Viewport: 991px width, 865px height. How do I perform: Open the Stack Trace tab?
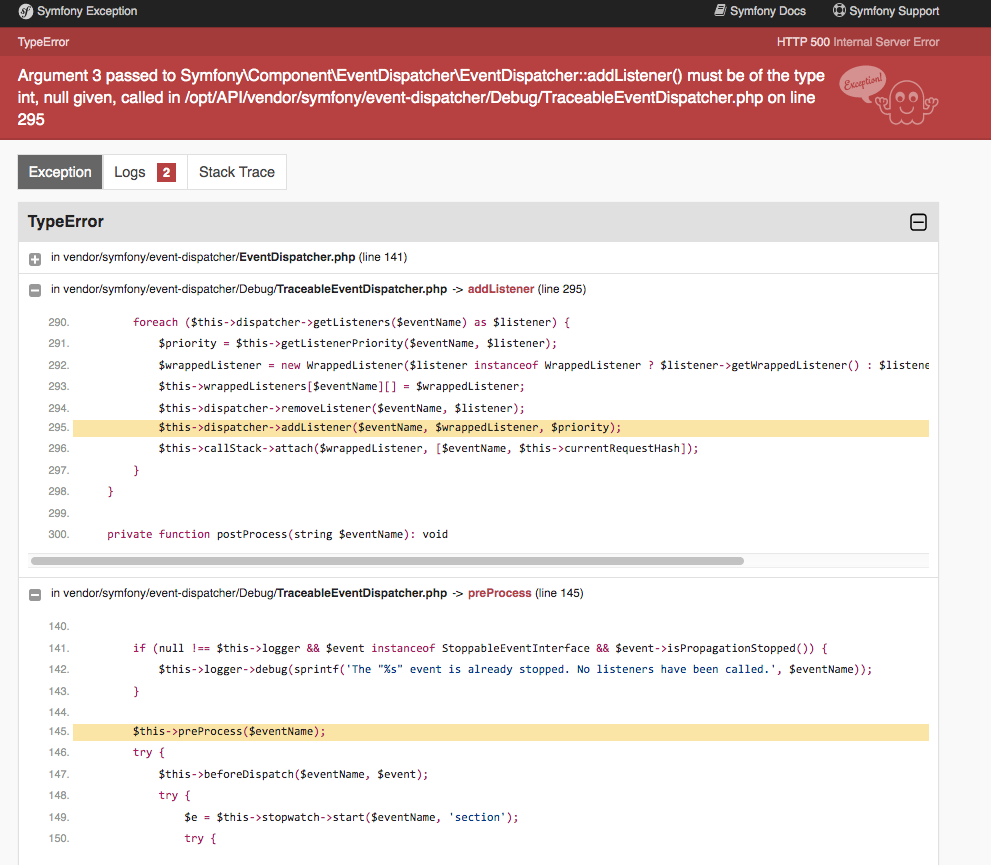click(237, 172)
